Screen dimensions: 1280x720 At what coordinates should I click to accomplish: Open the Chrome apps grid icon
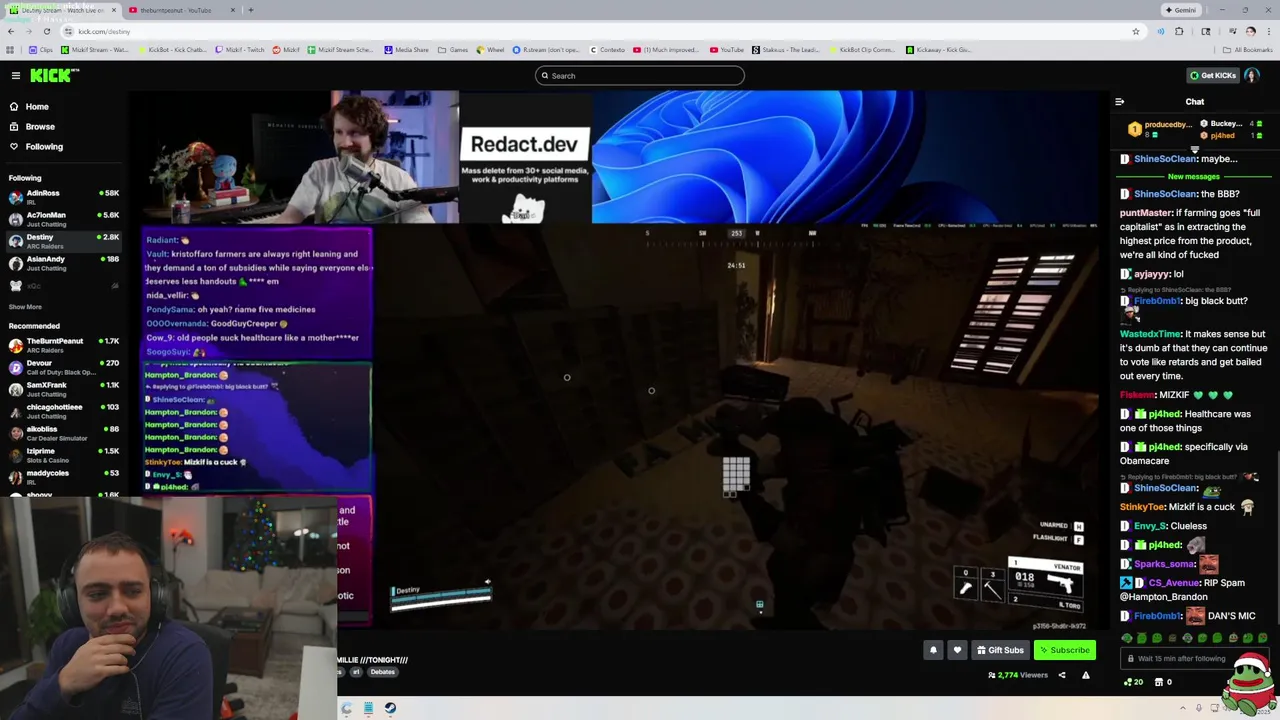pyautogui.click(x=11, y=49)
